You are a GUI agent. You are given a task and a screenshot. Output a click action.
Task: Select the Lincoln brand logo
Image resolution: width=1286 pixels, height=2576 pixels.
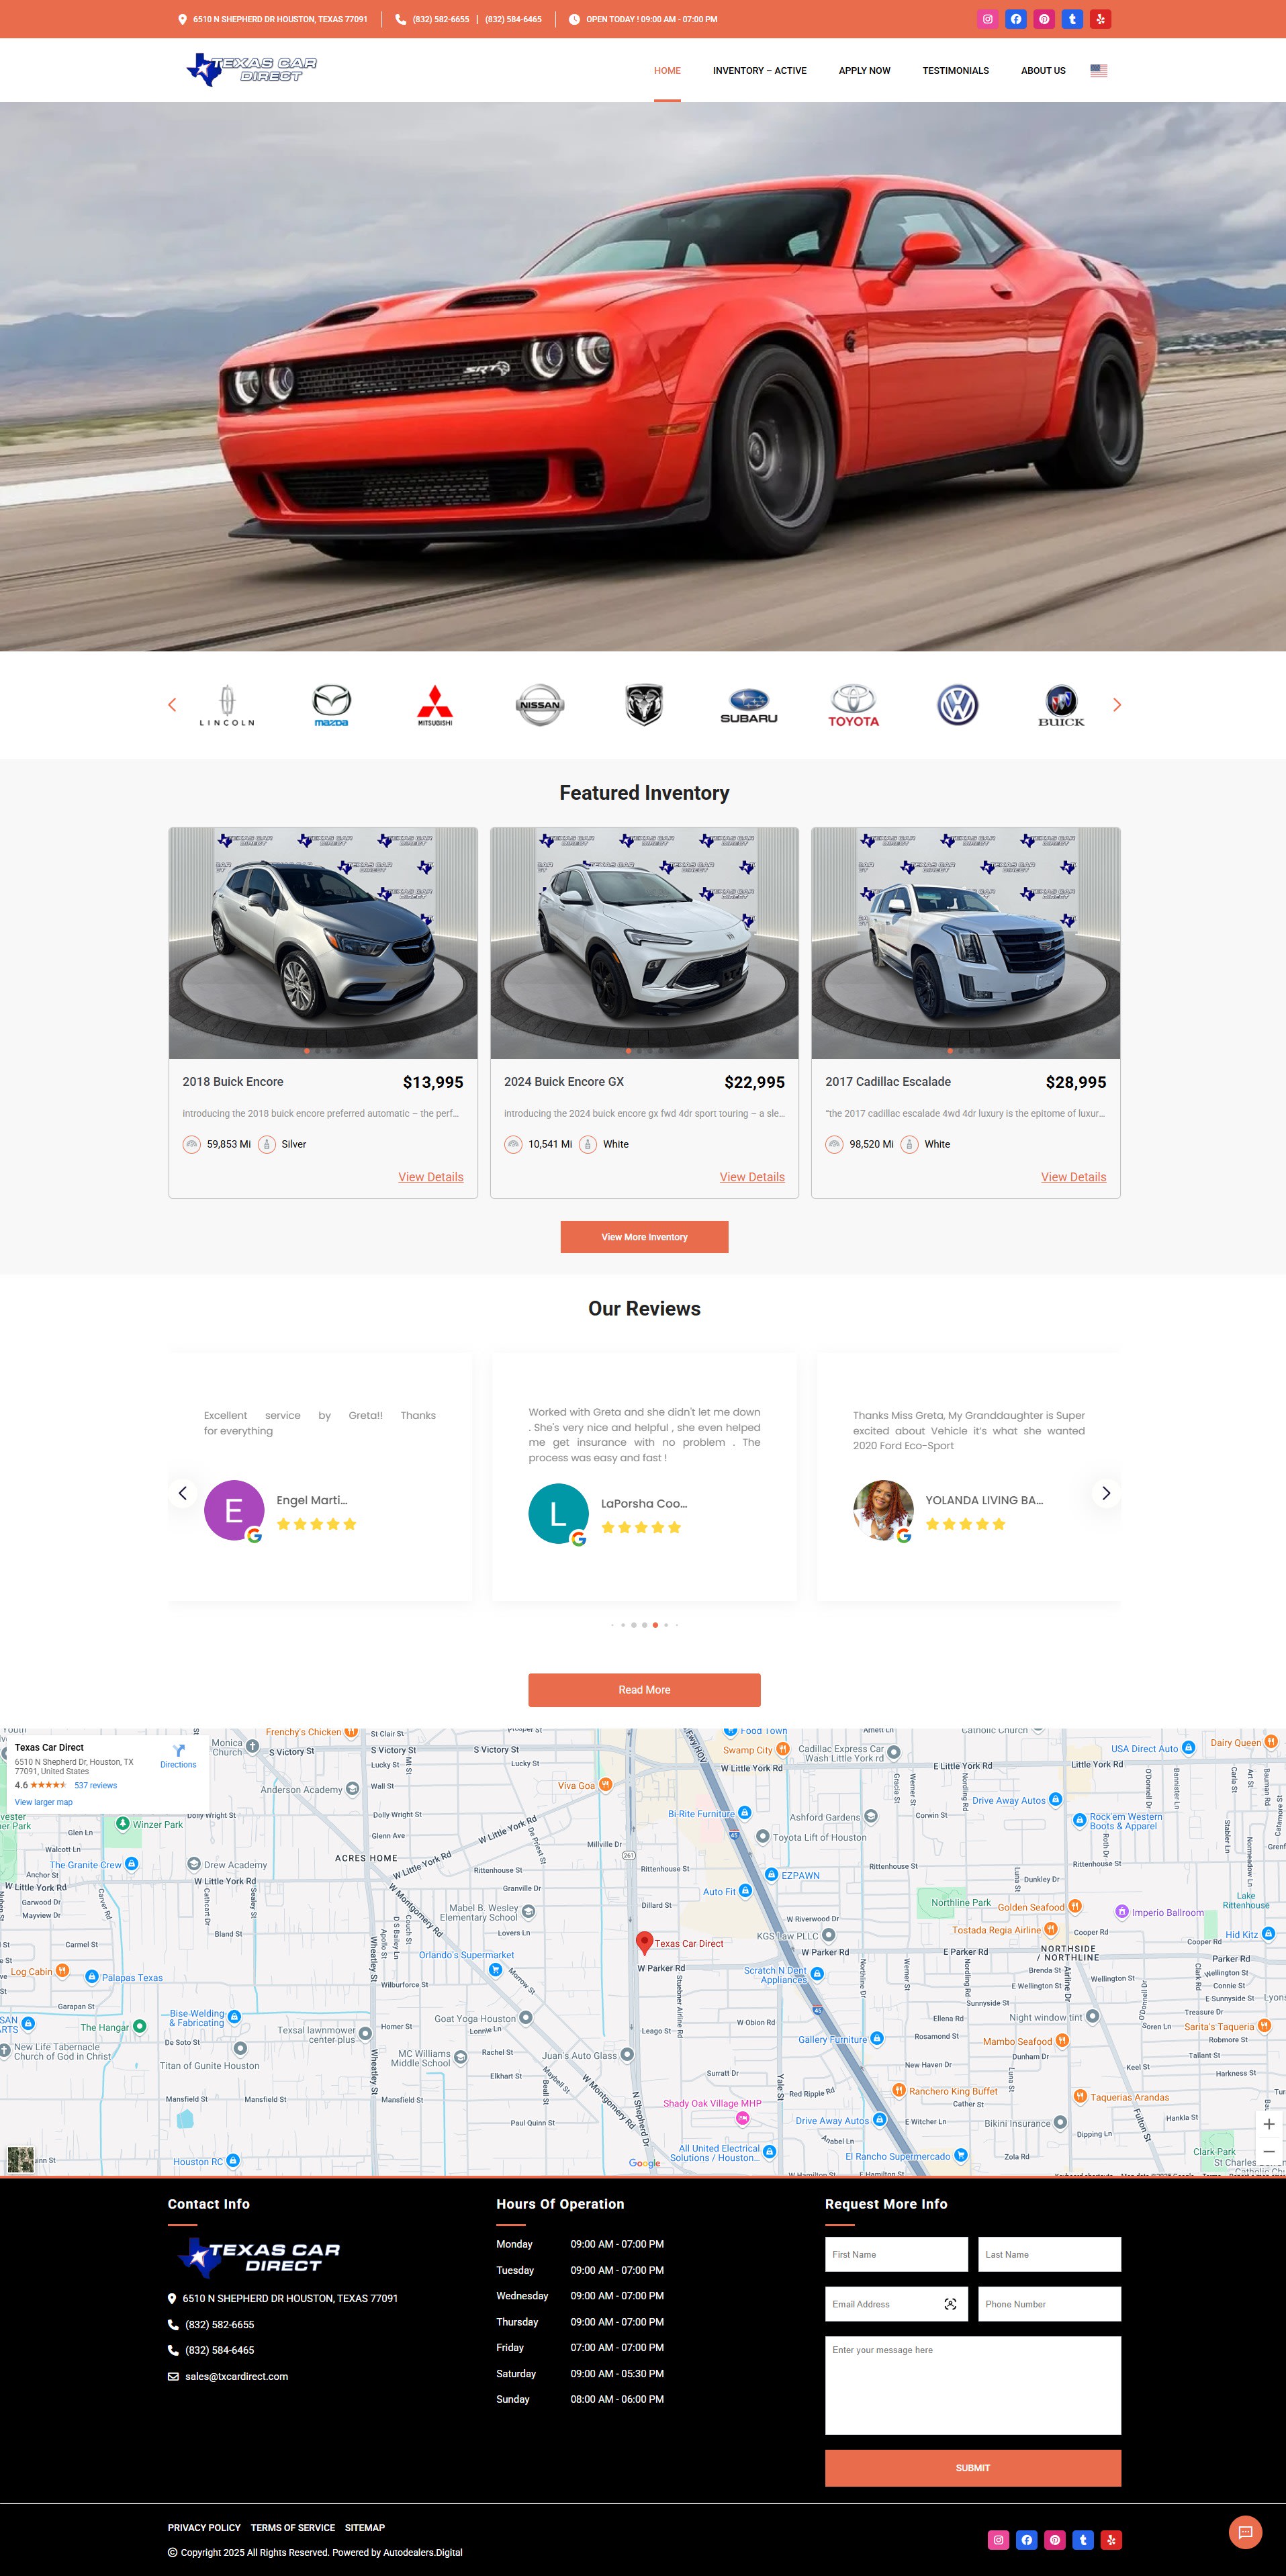click(227, 705)
